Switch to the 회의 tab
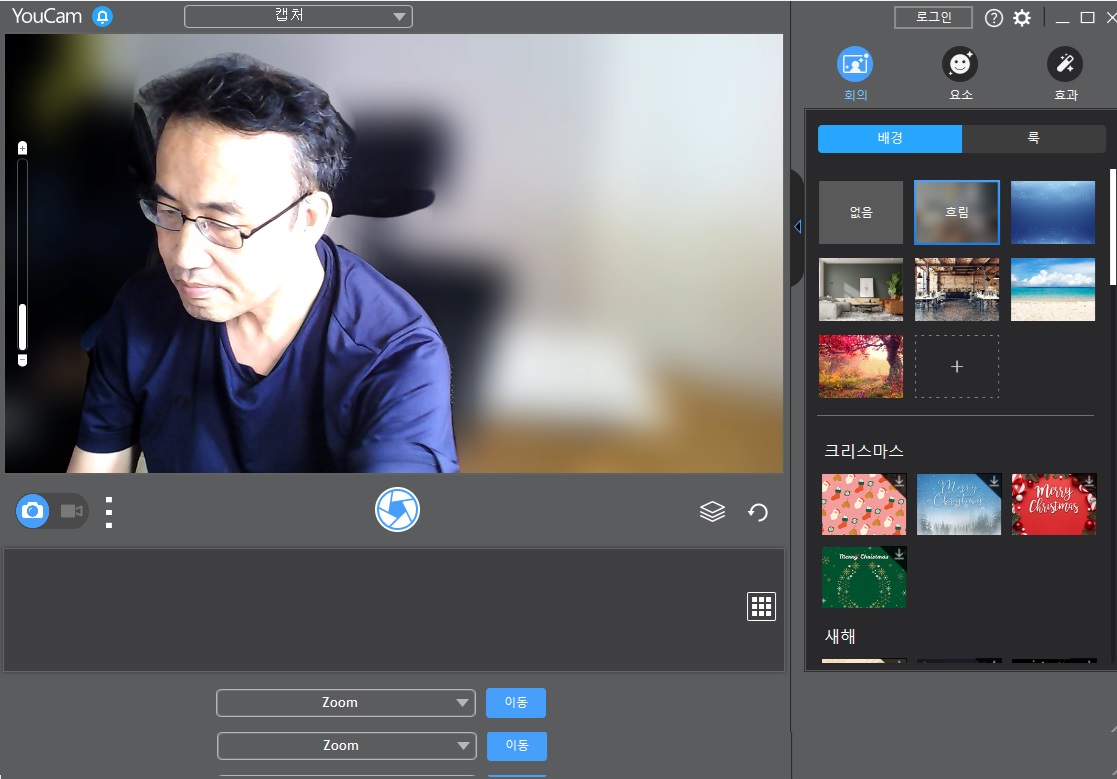 [x=855, y=74]
